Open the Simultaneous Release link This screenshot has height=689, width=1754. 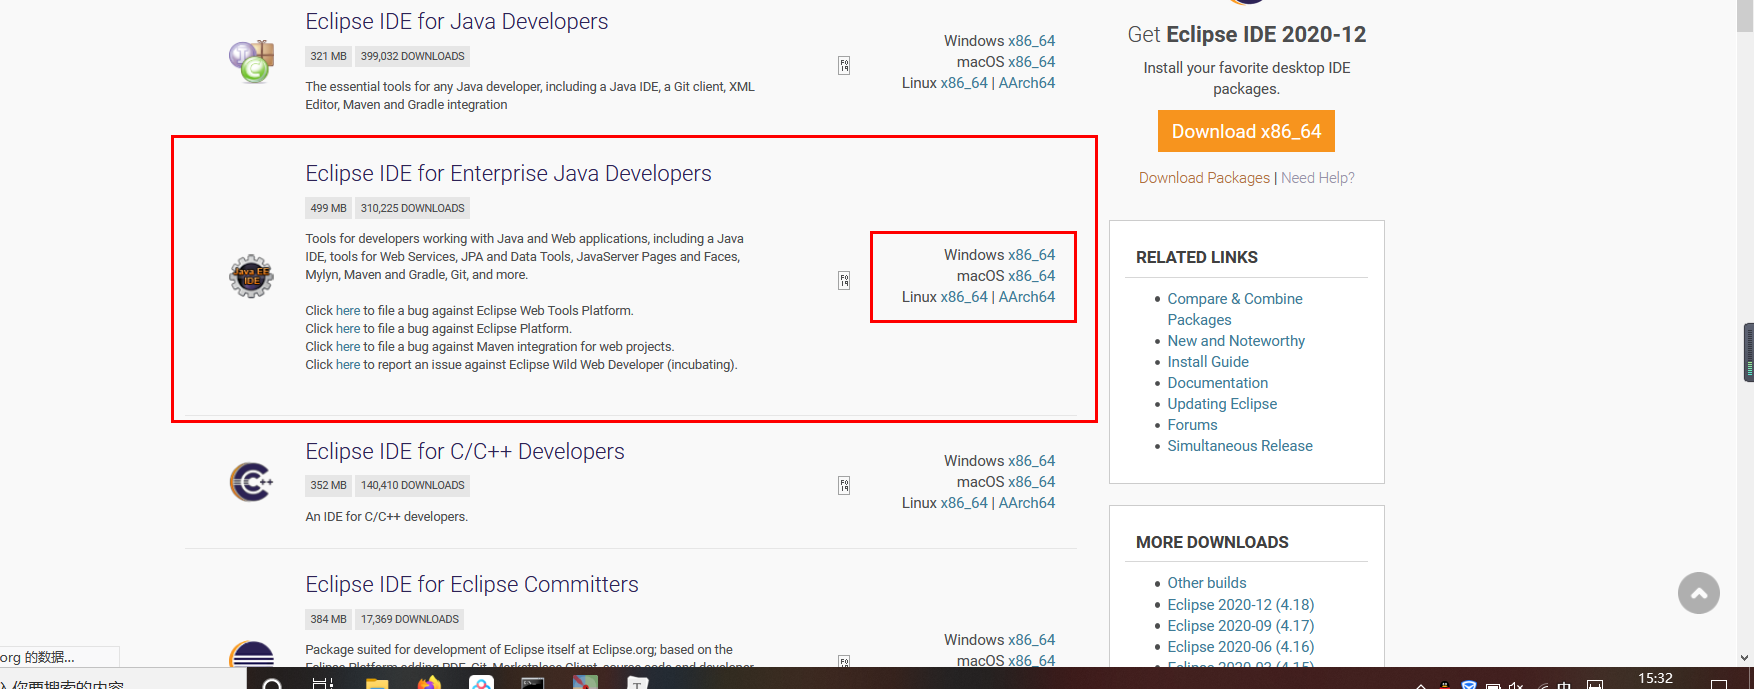pos(1240,446)
